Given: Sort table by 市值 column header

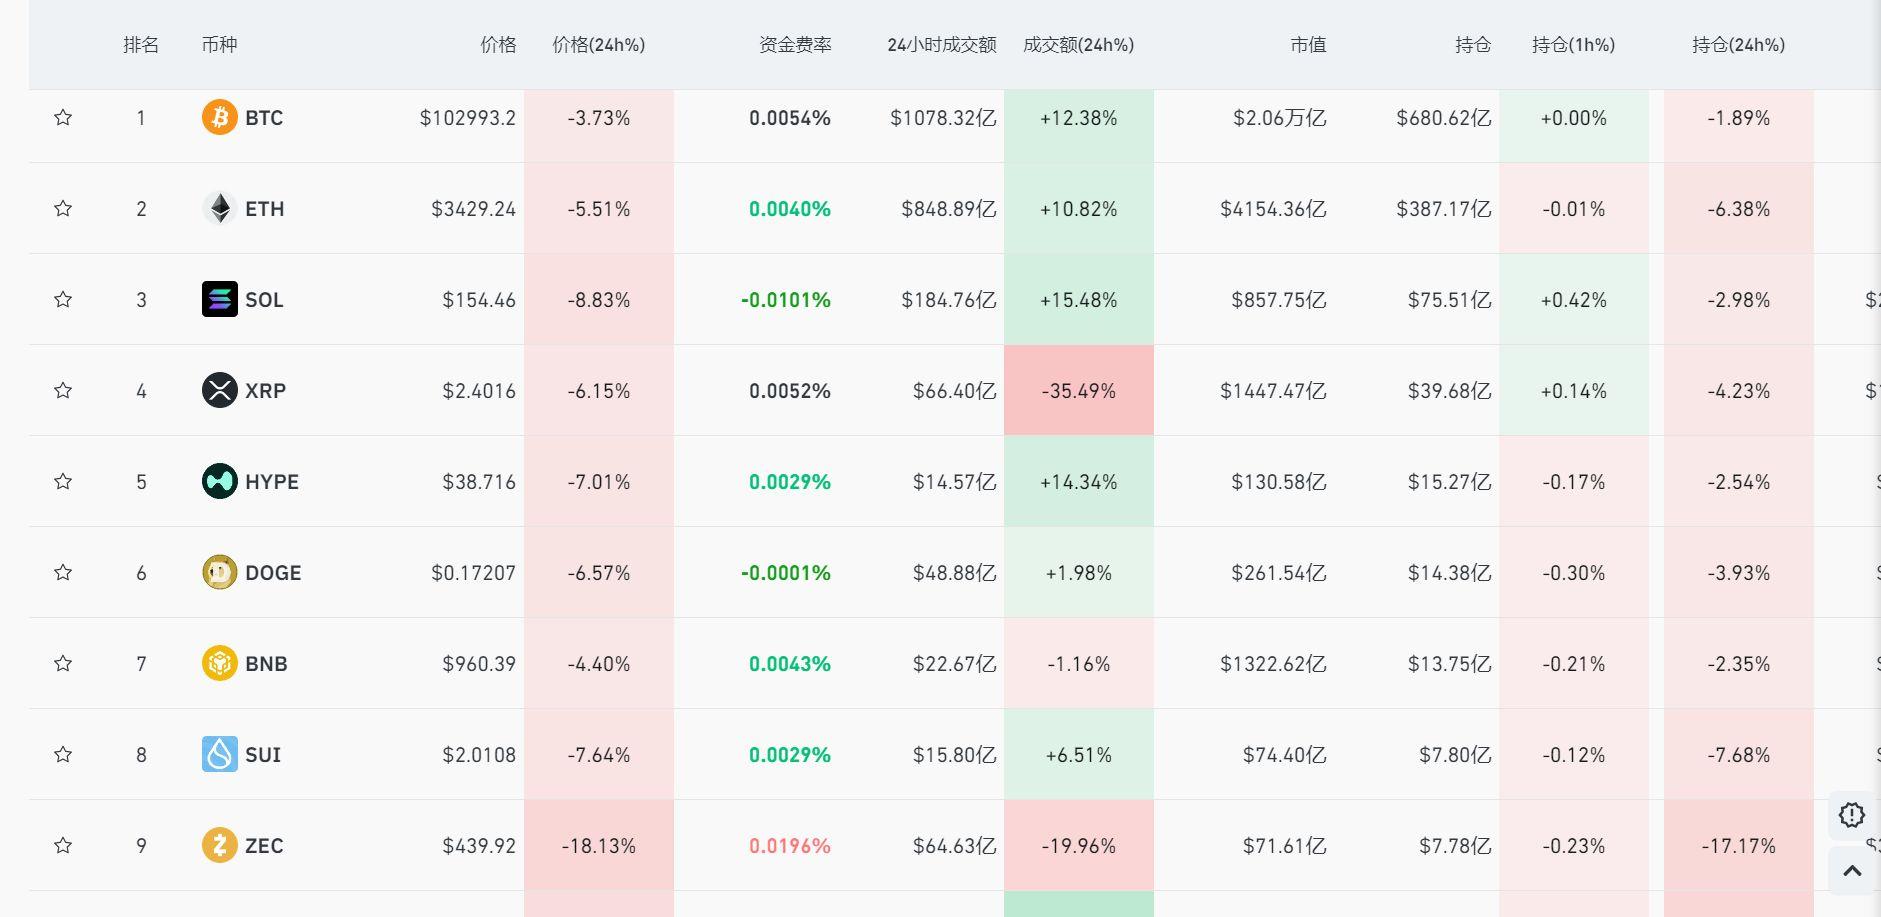Looking at the screenshot, I should (1306, 45).
